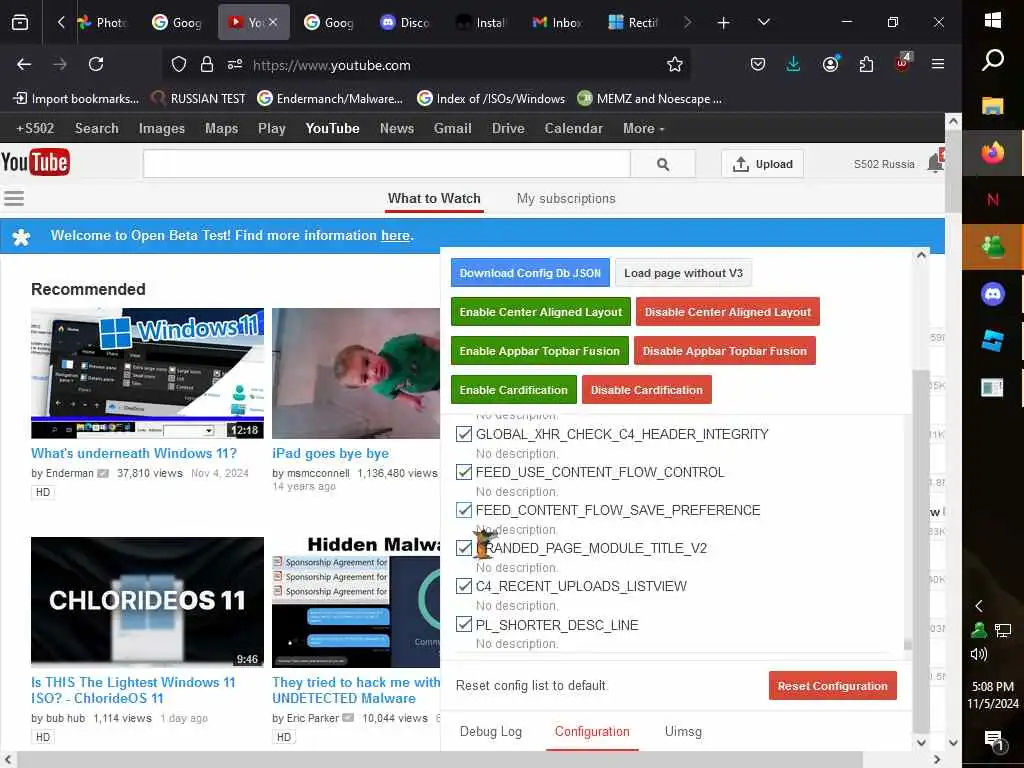Collapse config panel with top arrow
Viewport: 1024px width, 768px height.
tap(921, 255)
